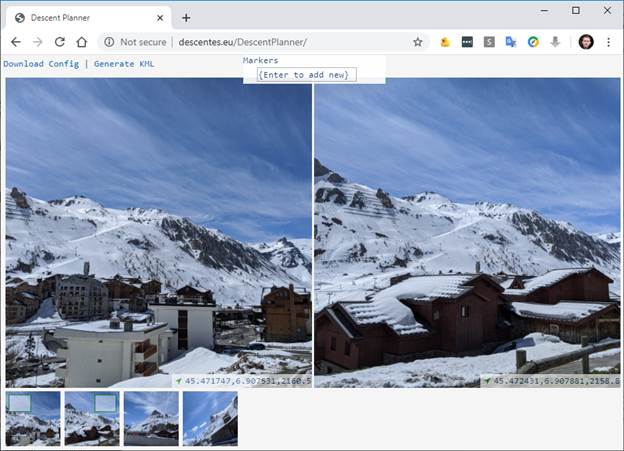Focus the Enter to add new marker field
The height and width of the screenshot is (451, 624).
tap(306, 75)
